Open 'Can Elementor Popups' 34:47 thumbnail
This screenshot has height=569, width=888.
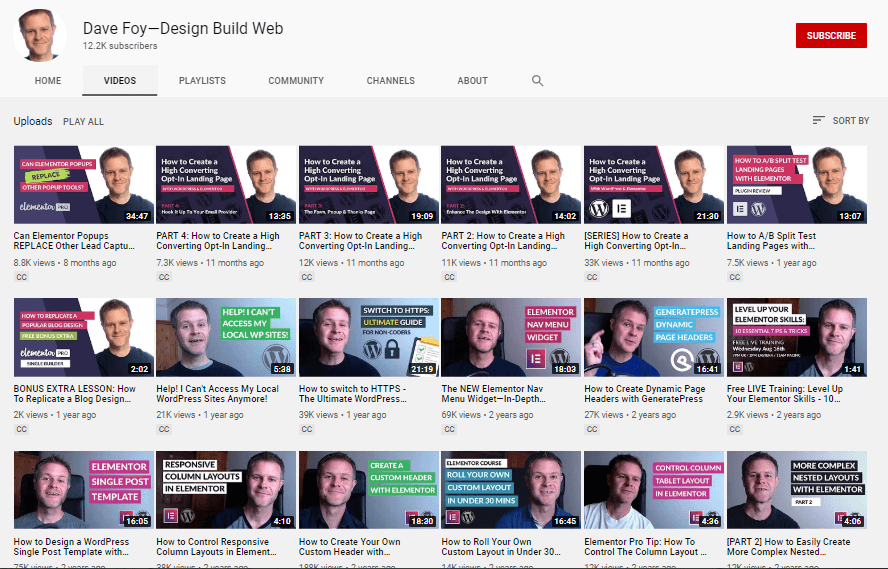pyautogui.click(x=84, y=185)
